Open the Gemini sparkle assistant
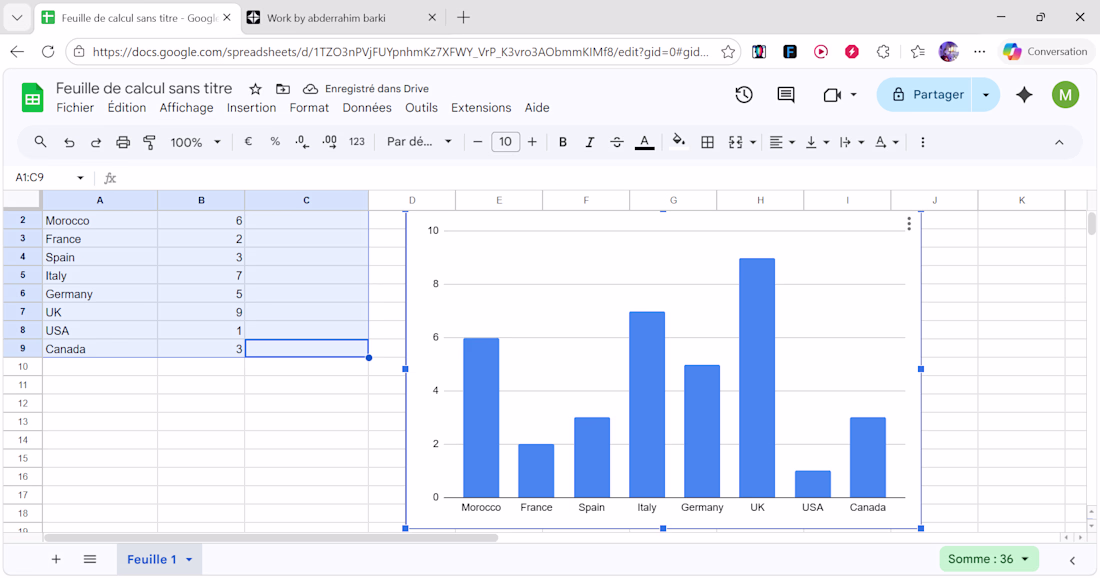This screenshot has height=578, width=1100. tap(1024, 95)
